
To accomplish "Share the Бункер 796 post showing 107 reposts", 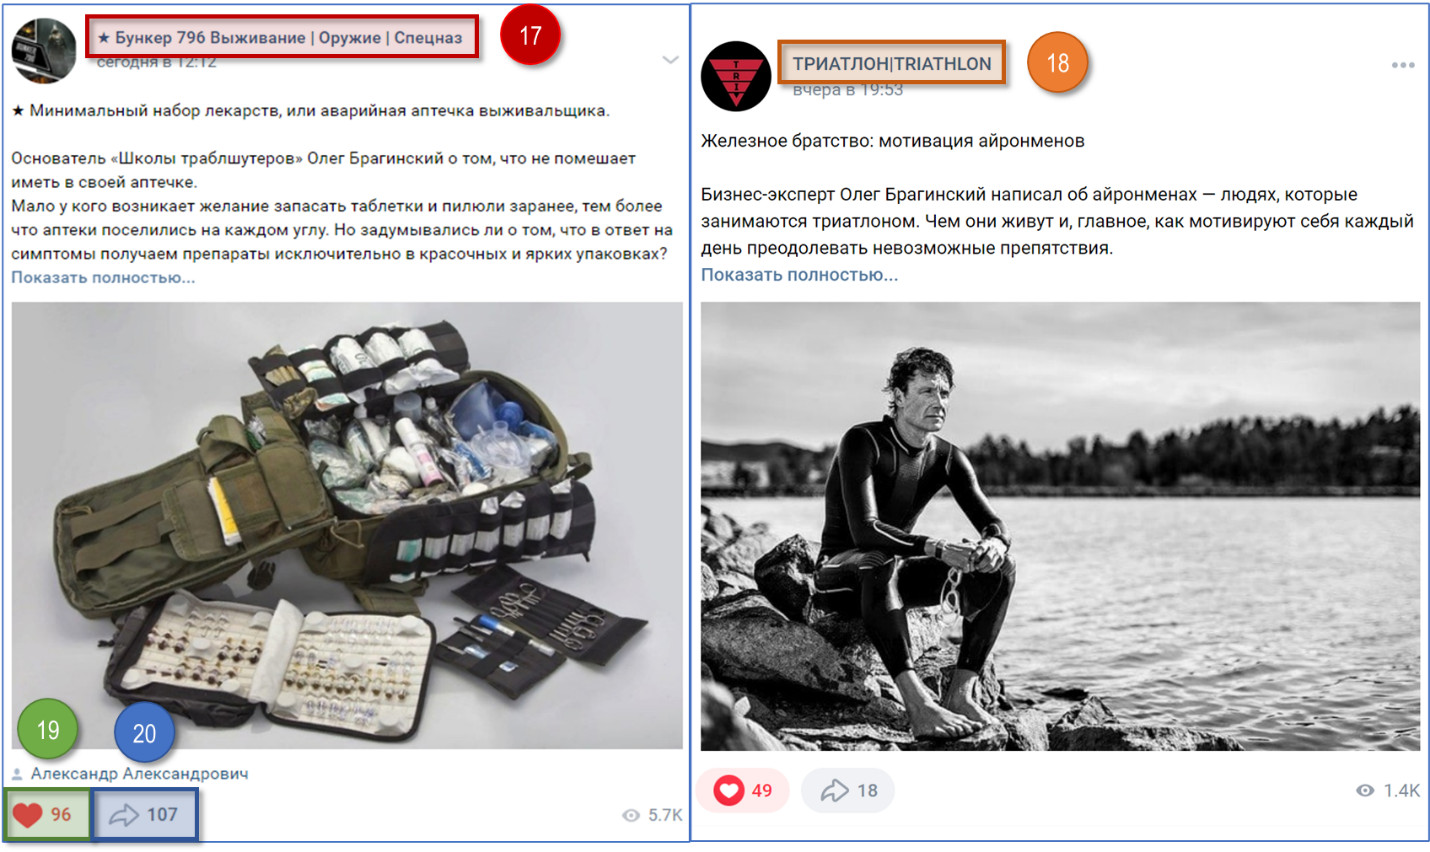I will [144, 815].
